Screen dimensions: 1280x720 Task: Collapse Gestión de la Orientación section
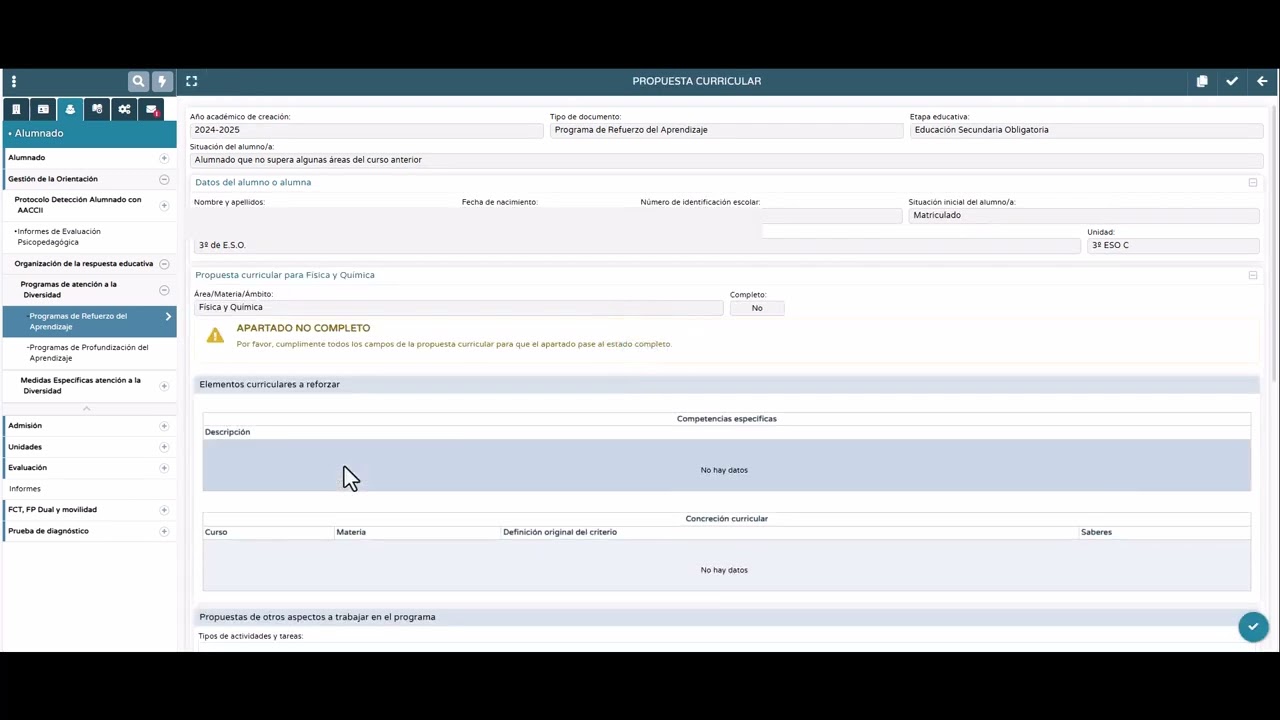(164, 180)
